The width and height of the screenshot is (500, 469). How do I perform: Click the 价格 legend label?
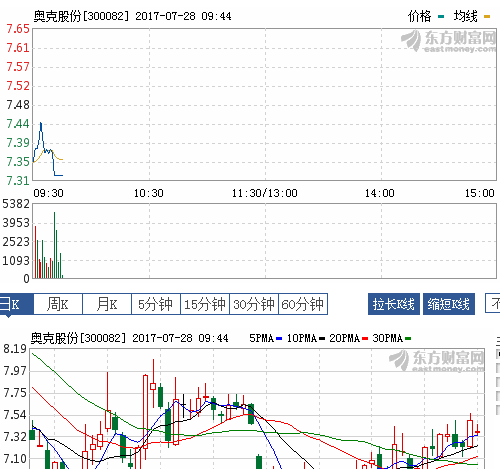(420, 16)
